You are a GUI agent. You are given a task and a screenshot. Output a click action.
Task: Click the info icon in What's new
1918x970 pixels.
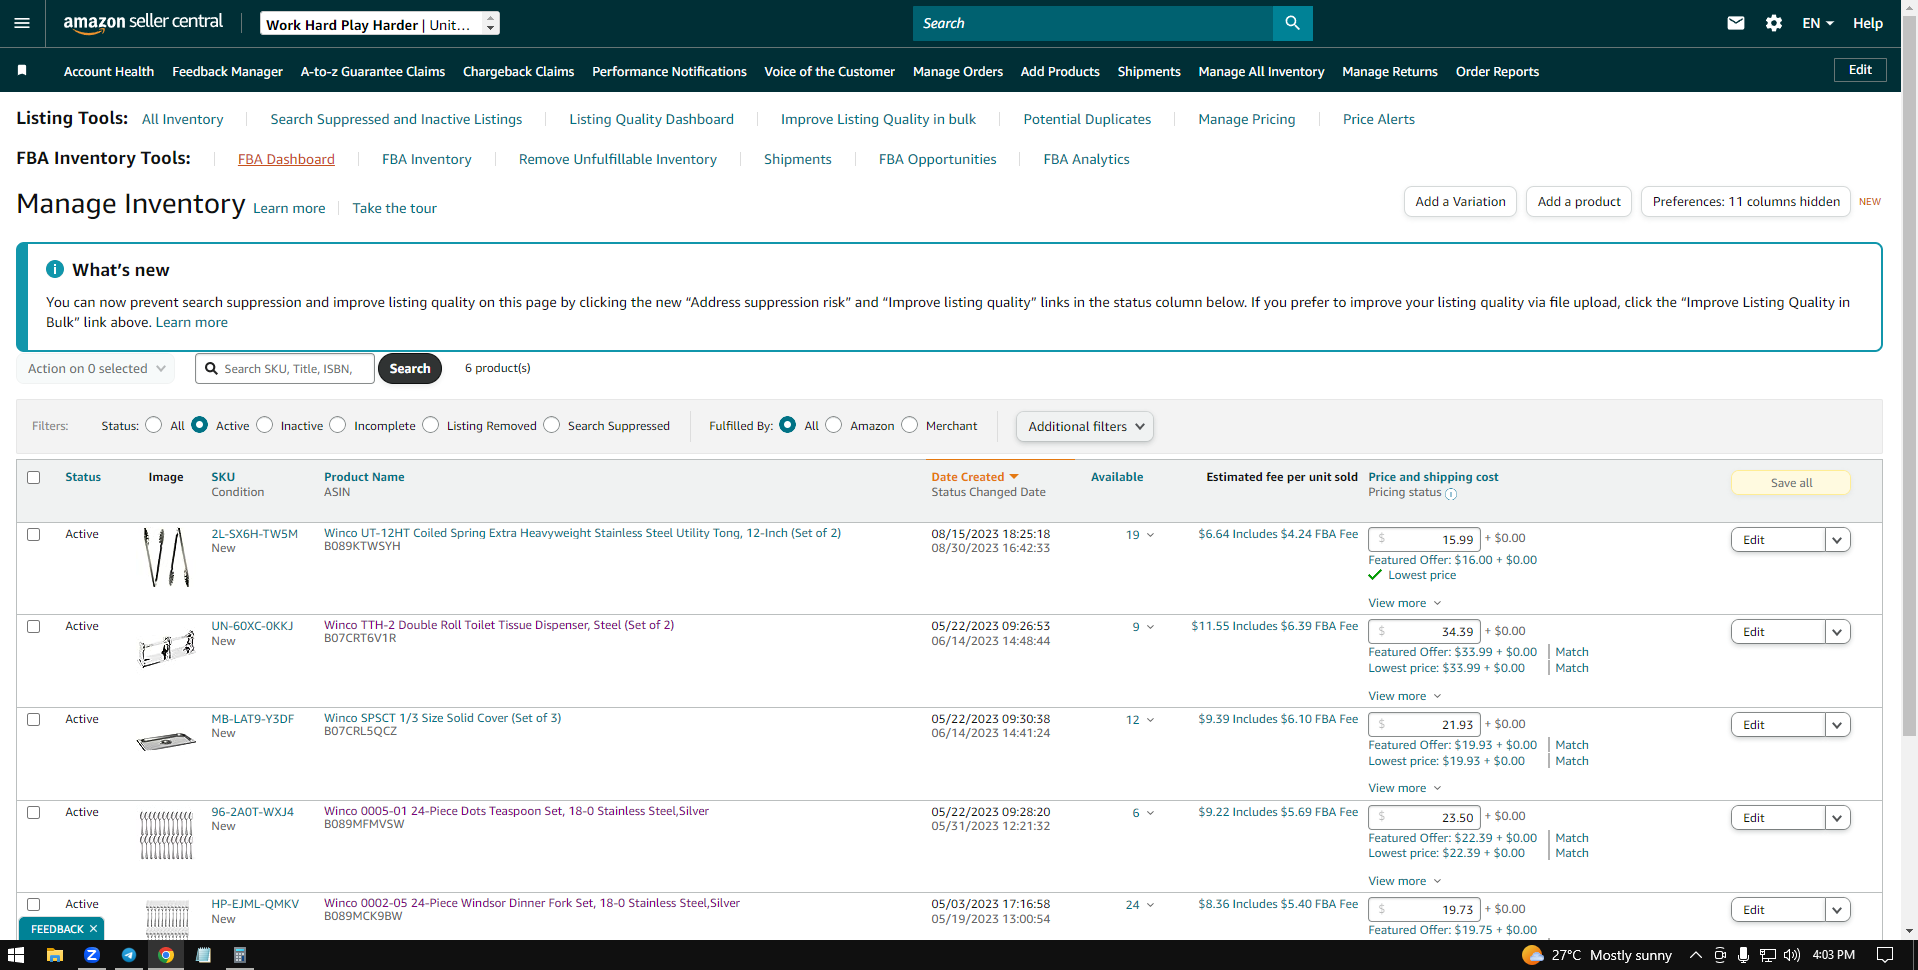pyautogui.click(x=55, y=269)
